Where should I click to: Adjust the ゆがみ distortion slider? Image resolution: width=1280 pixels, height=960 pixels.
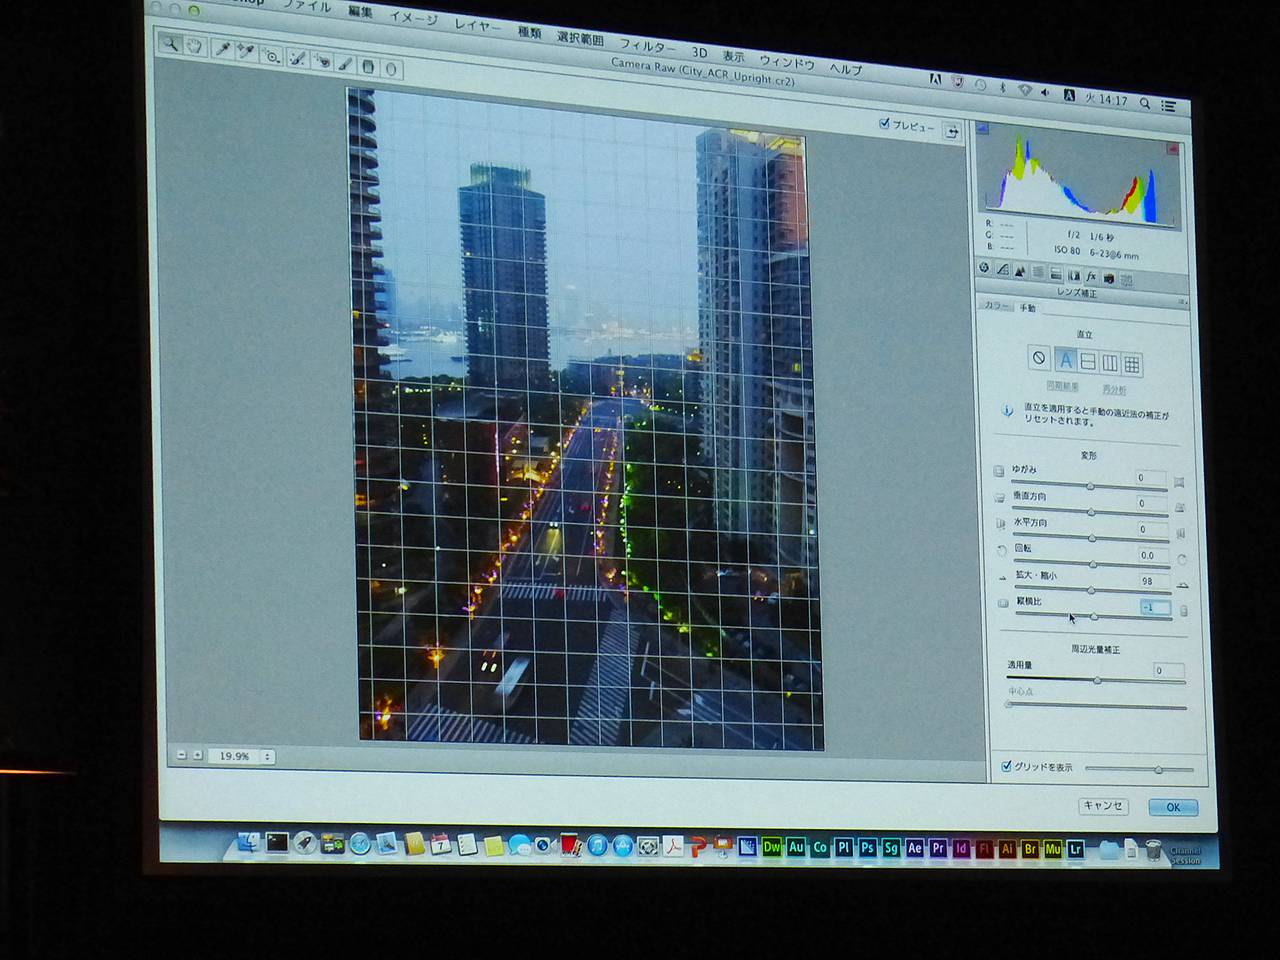click(x=1091, y=486)
